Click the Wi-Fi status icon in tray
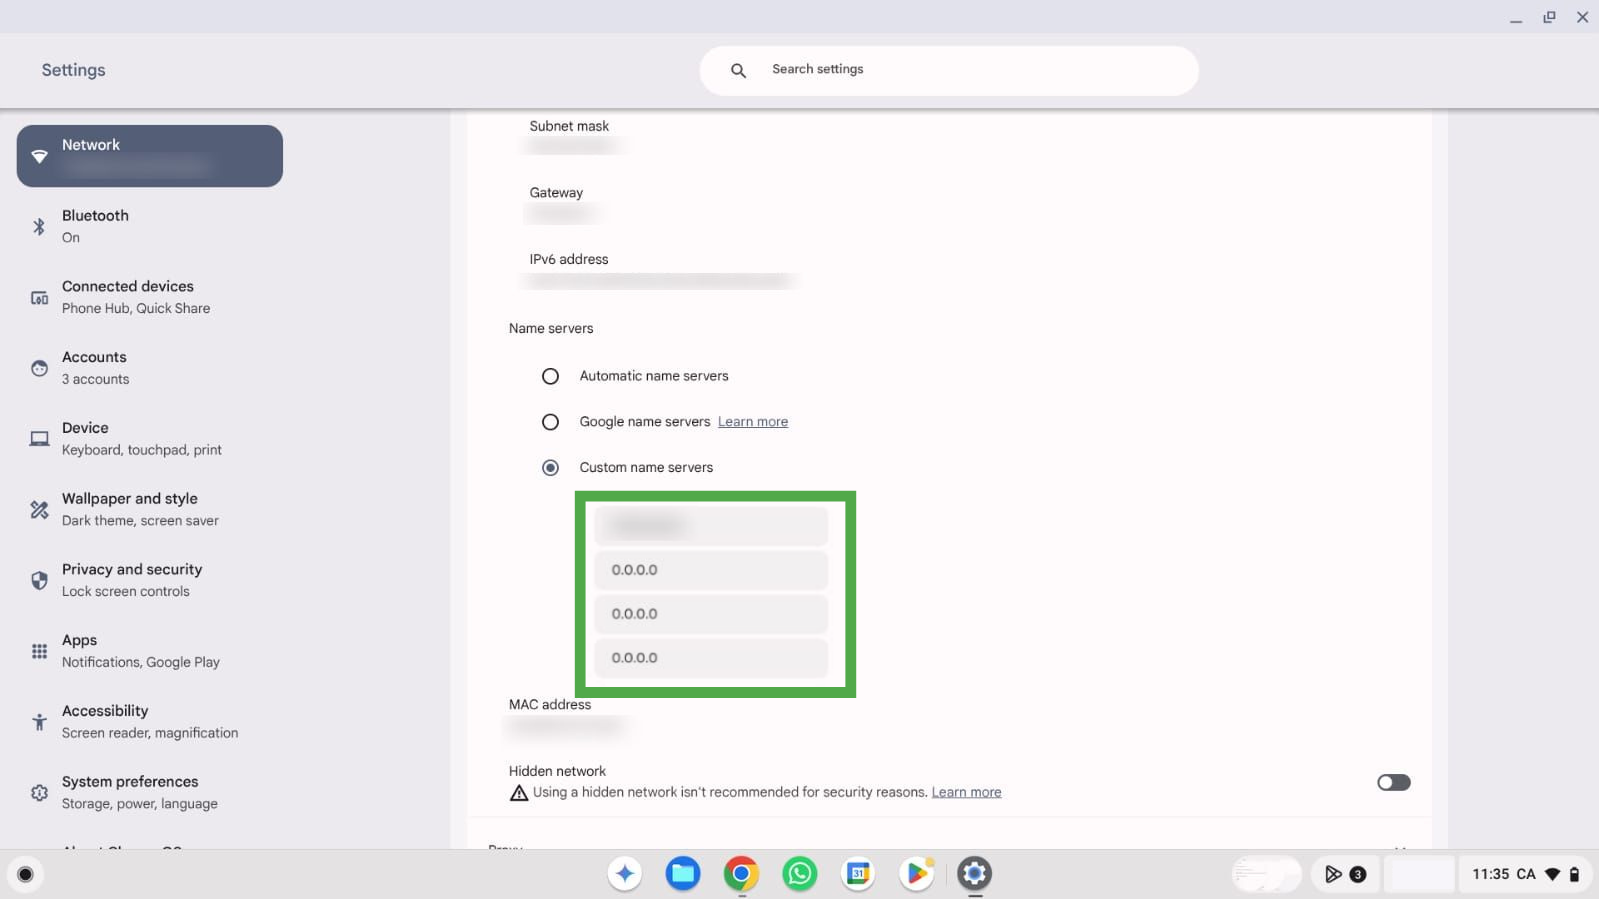Screen dimensions: 1599x899 coord(1552,874)
